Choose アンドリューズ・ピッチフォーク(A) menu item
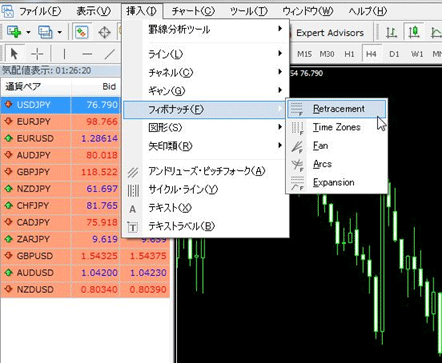This screenshot has height=363, width=442. point(206,171)
